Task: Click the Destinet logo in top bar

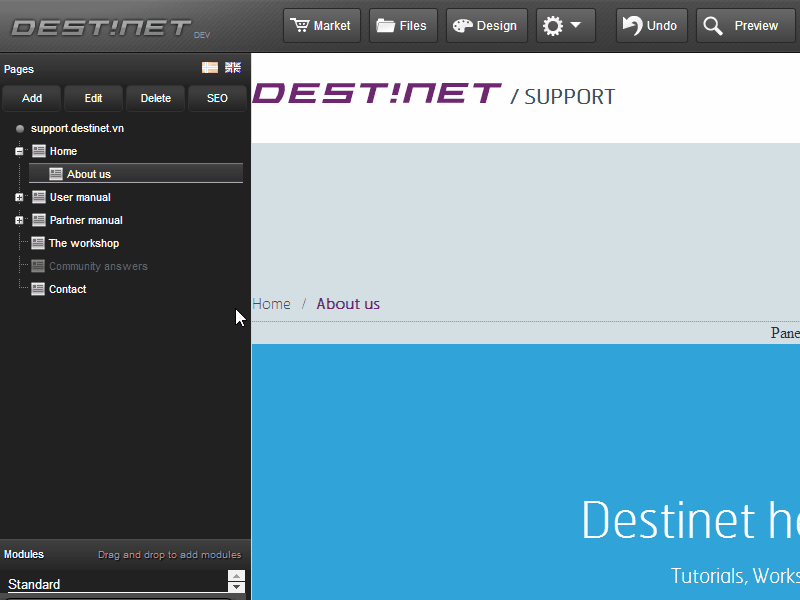Action: (100, 27)
